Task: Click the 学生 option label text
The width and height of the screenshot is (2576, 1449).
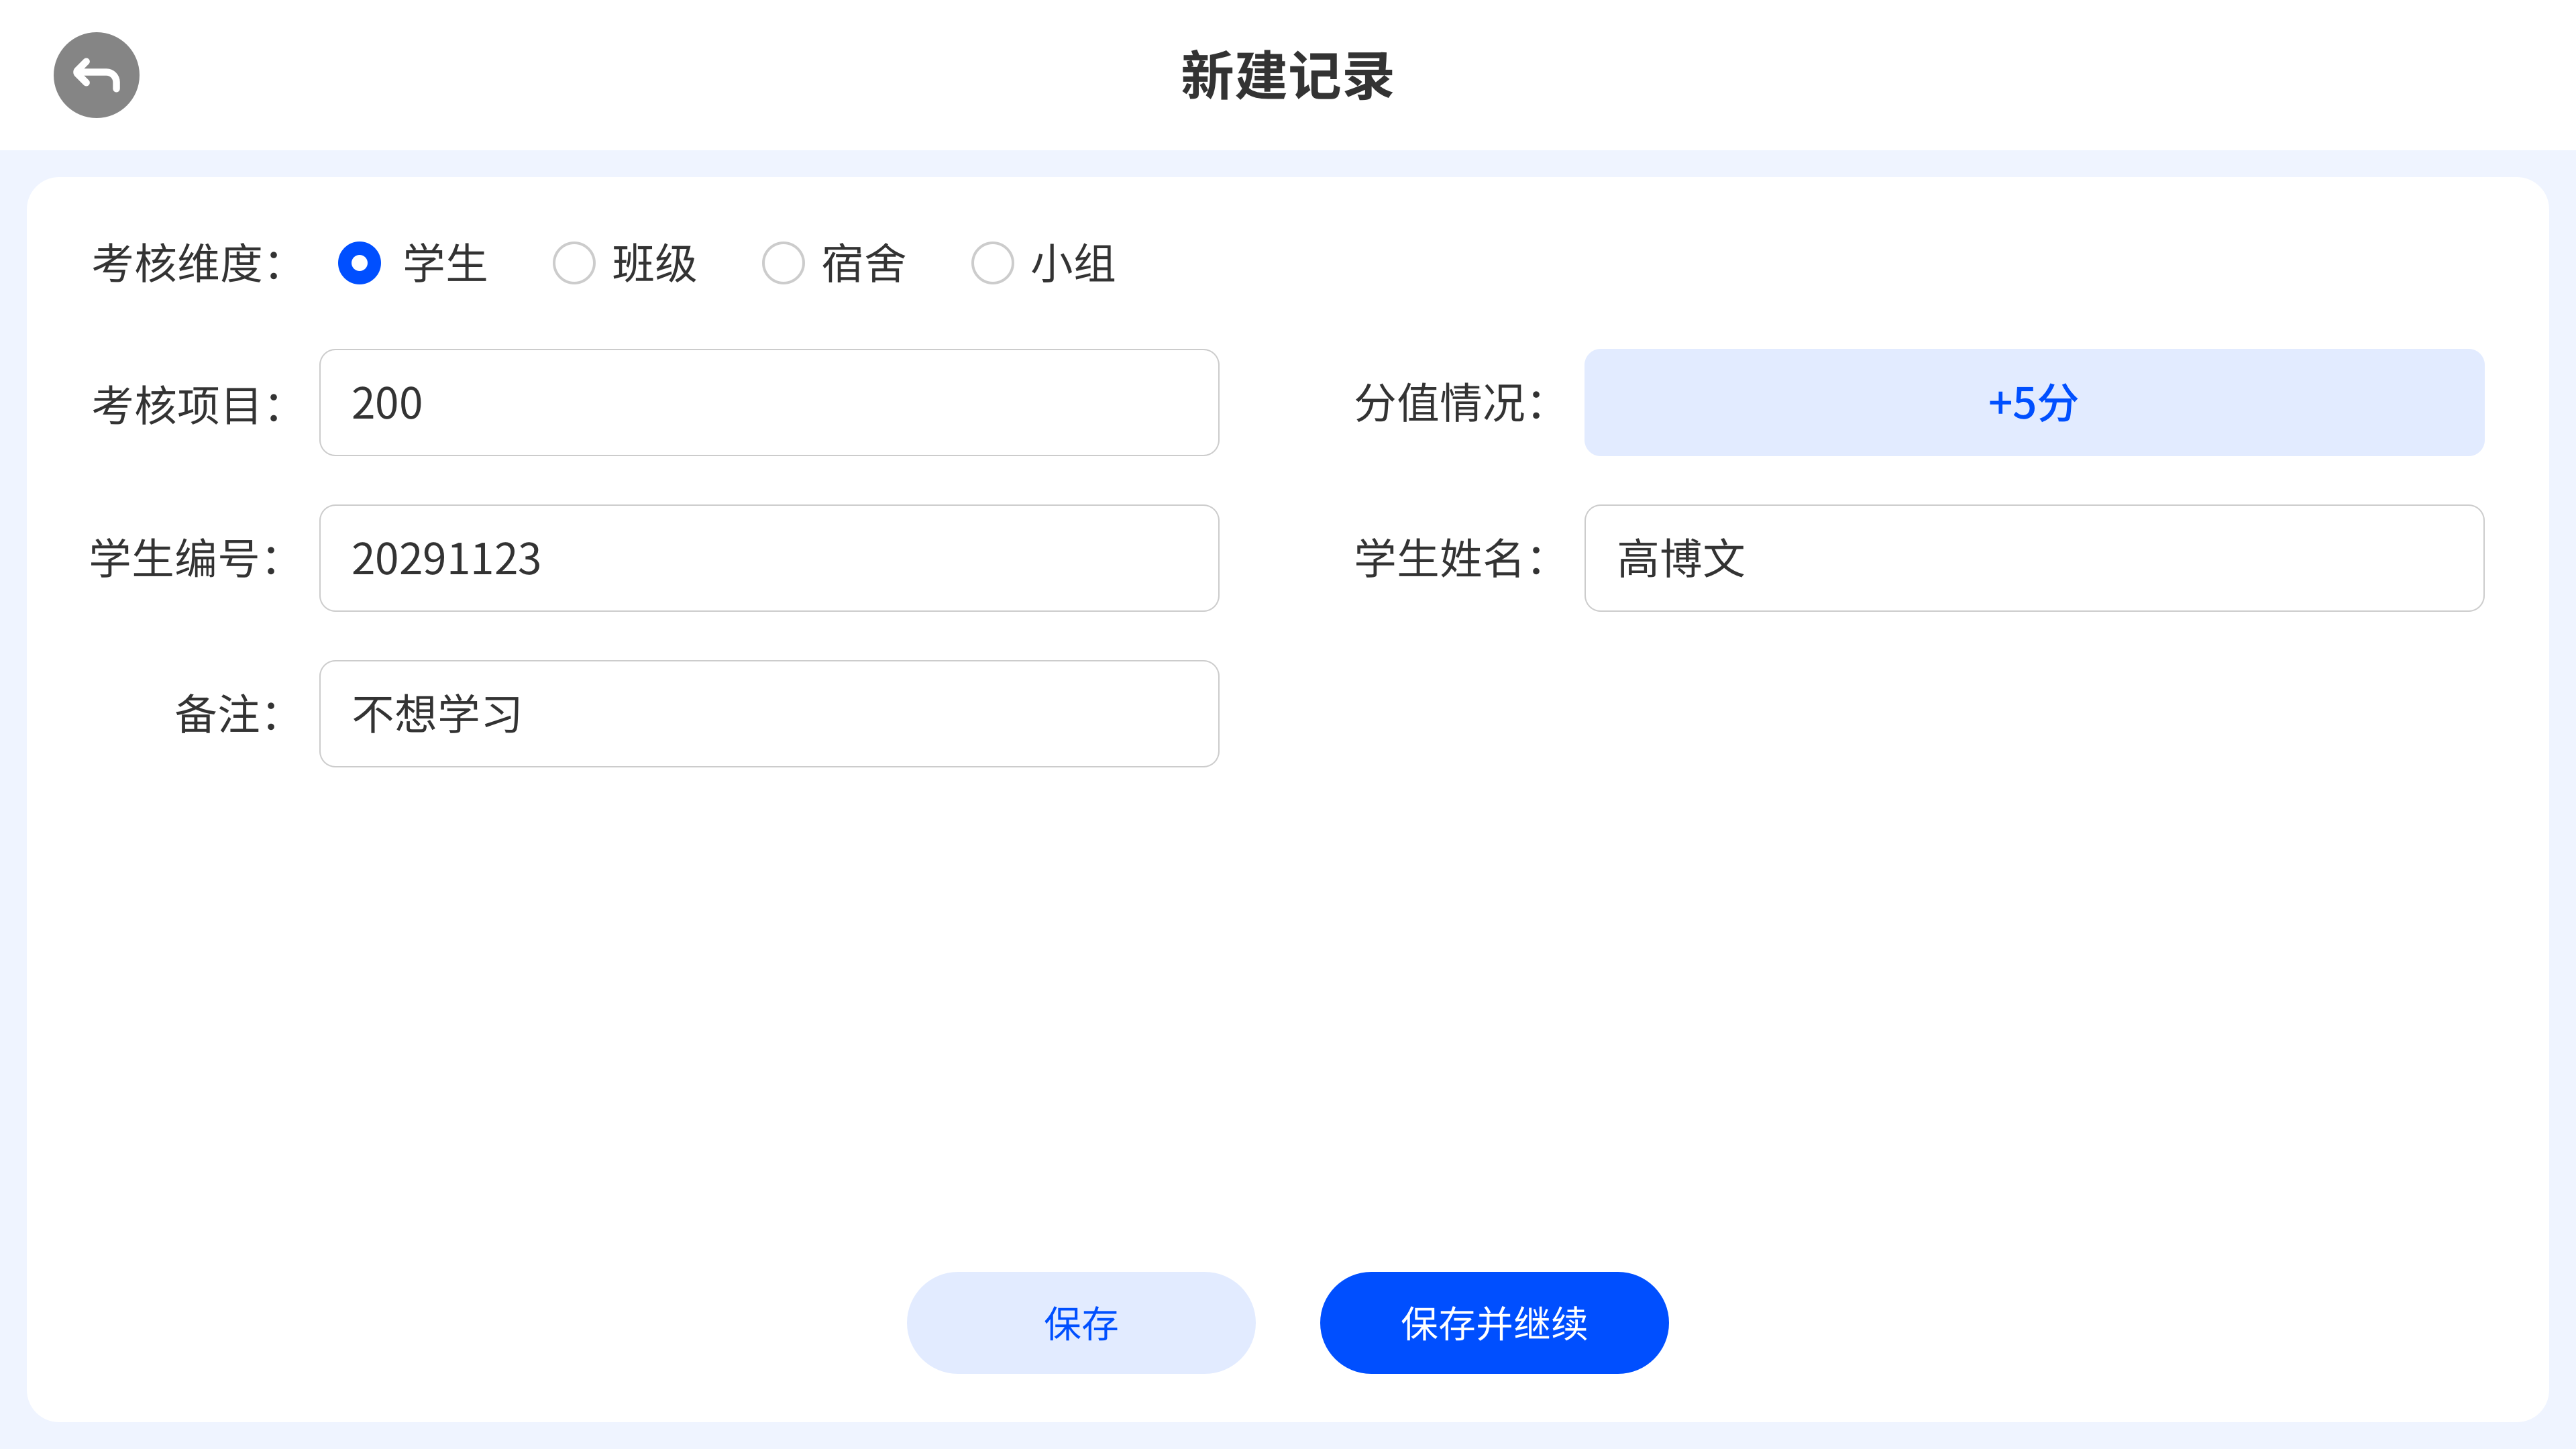Action: click(x=445, y=264)
